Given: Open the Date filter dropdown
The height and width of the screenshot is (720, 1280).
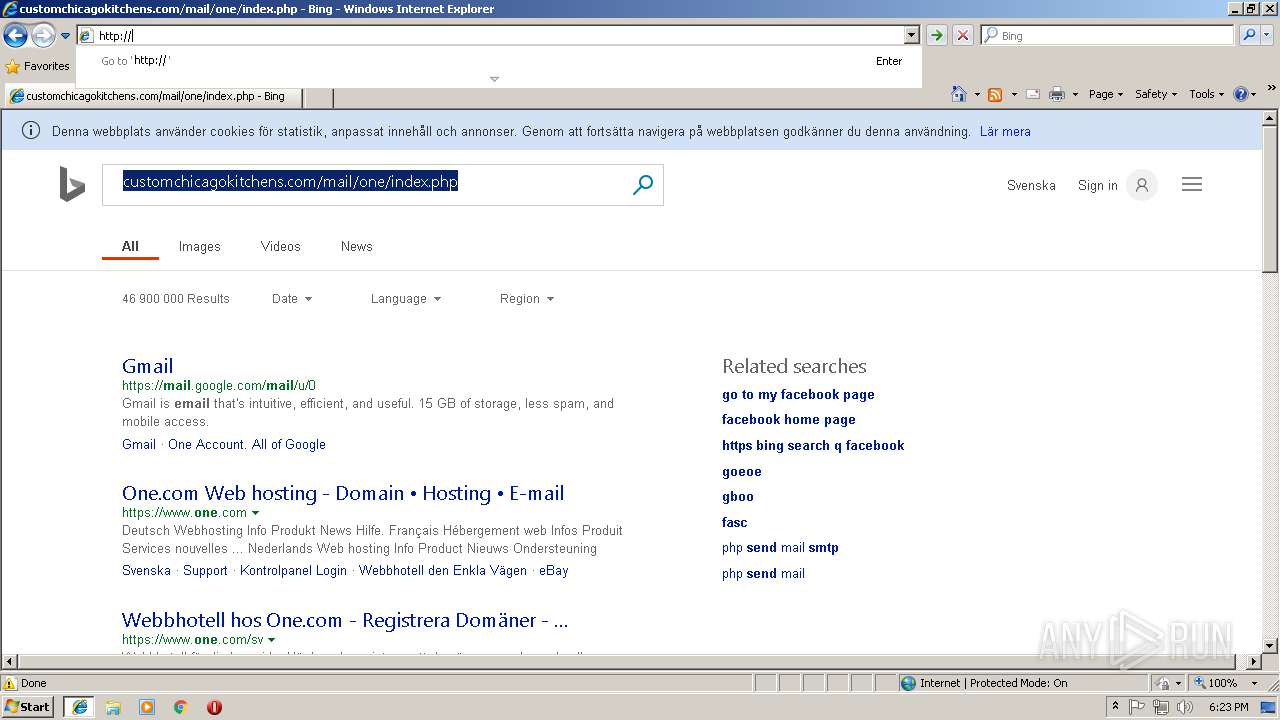Looking at the screenshot, I should pos(292,298).
